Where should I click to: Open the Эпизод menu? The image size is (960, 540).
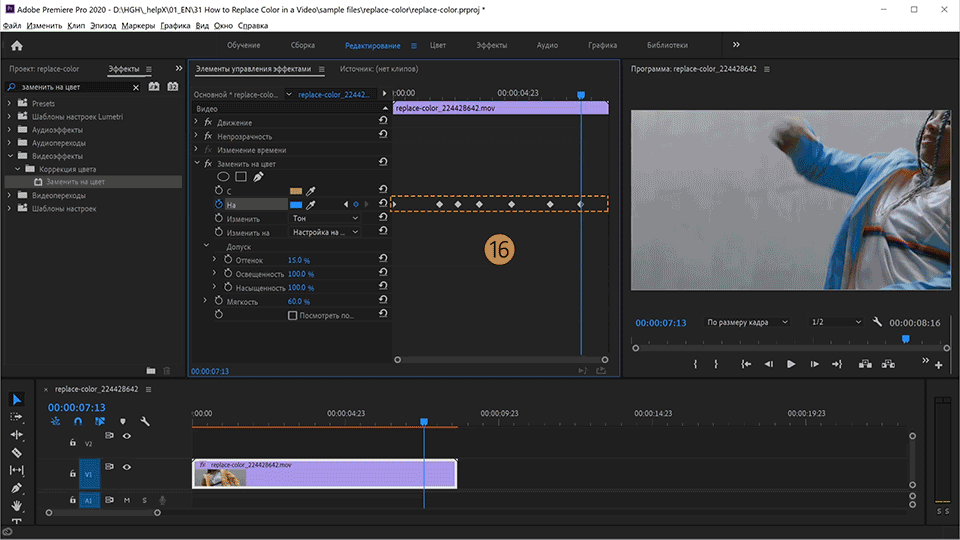[x=102, y=24]
